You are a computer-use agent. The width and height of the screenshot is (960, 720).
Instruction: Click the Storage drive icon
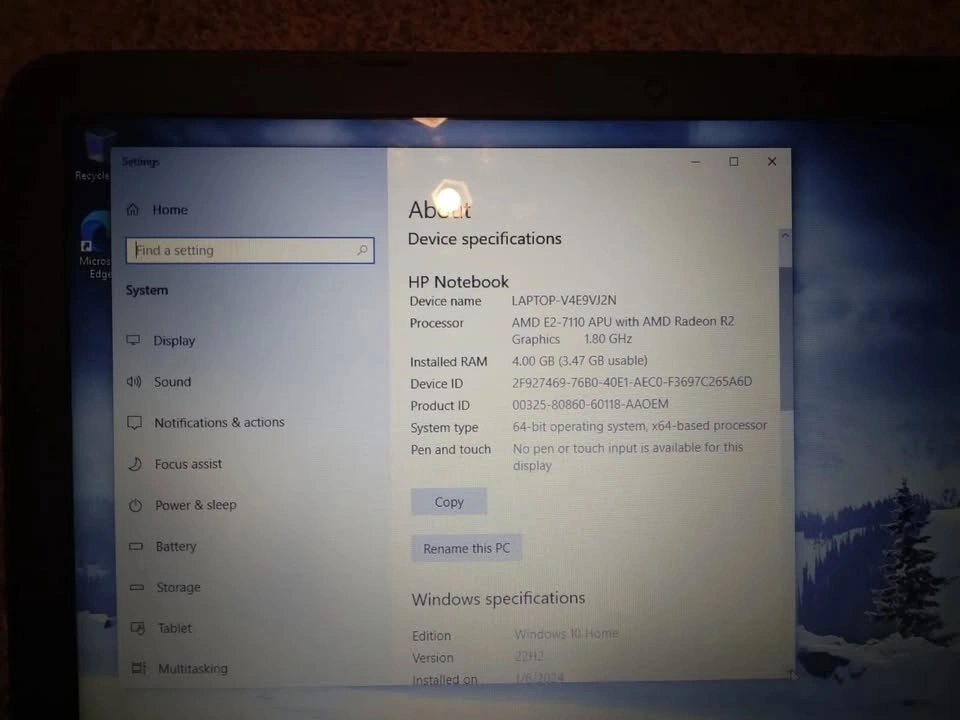[x=137, y=588]
